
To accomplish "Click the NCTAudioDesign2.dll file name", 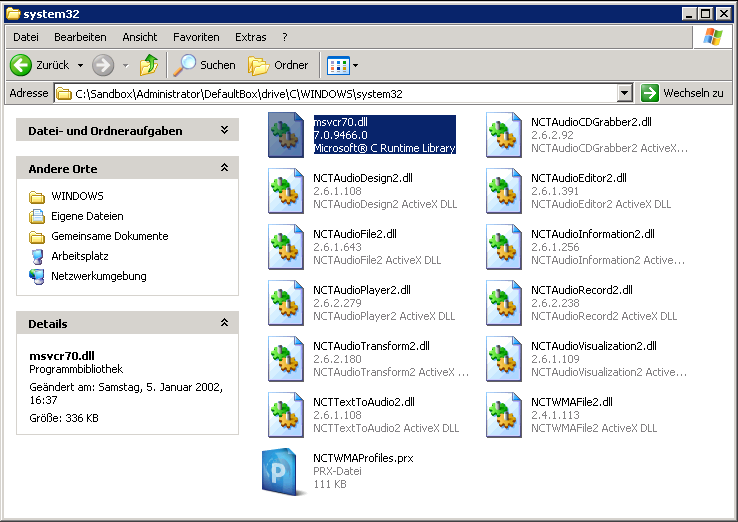I will coord(363,178).
